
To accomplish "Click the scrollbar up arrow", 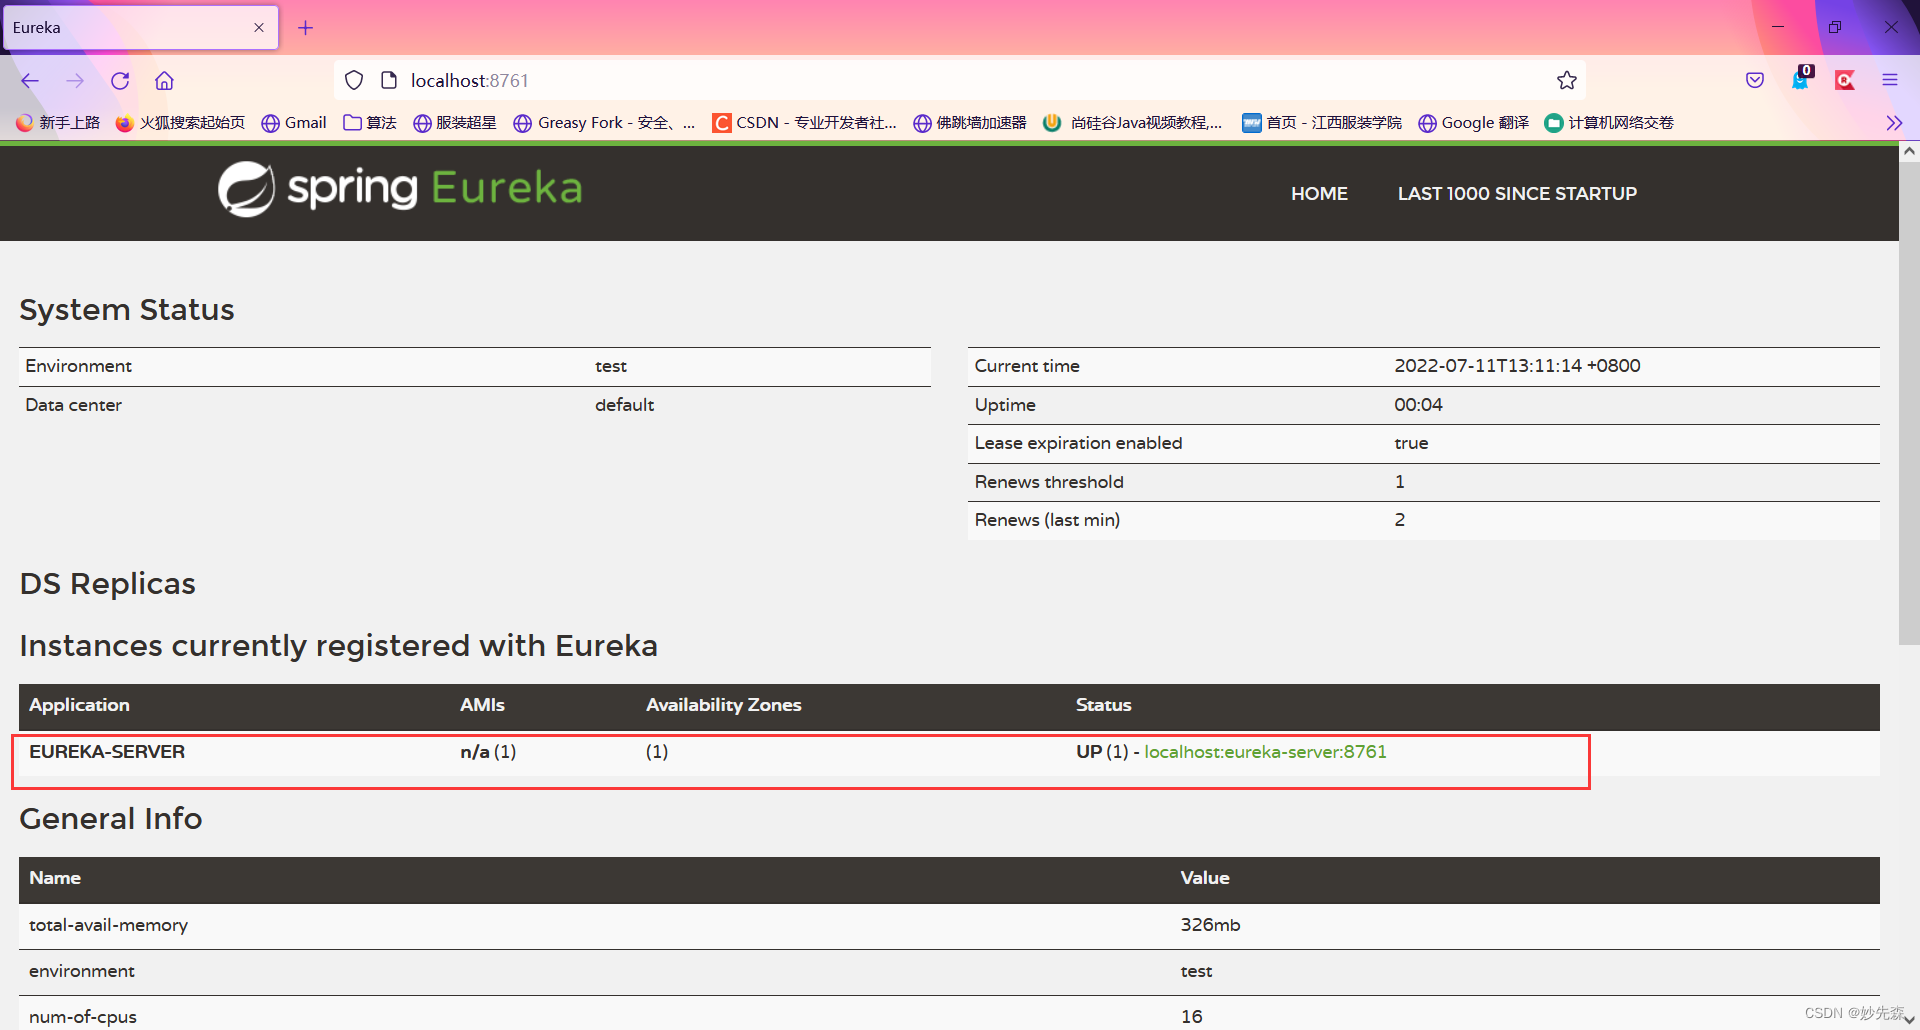I will point(1909,152).
